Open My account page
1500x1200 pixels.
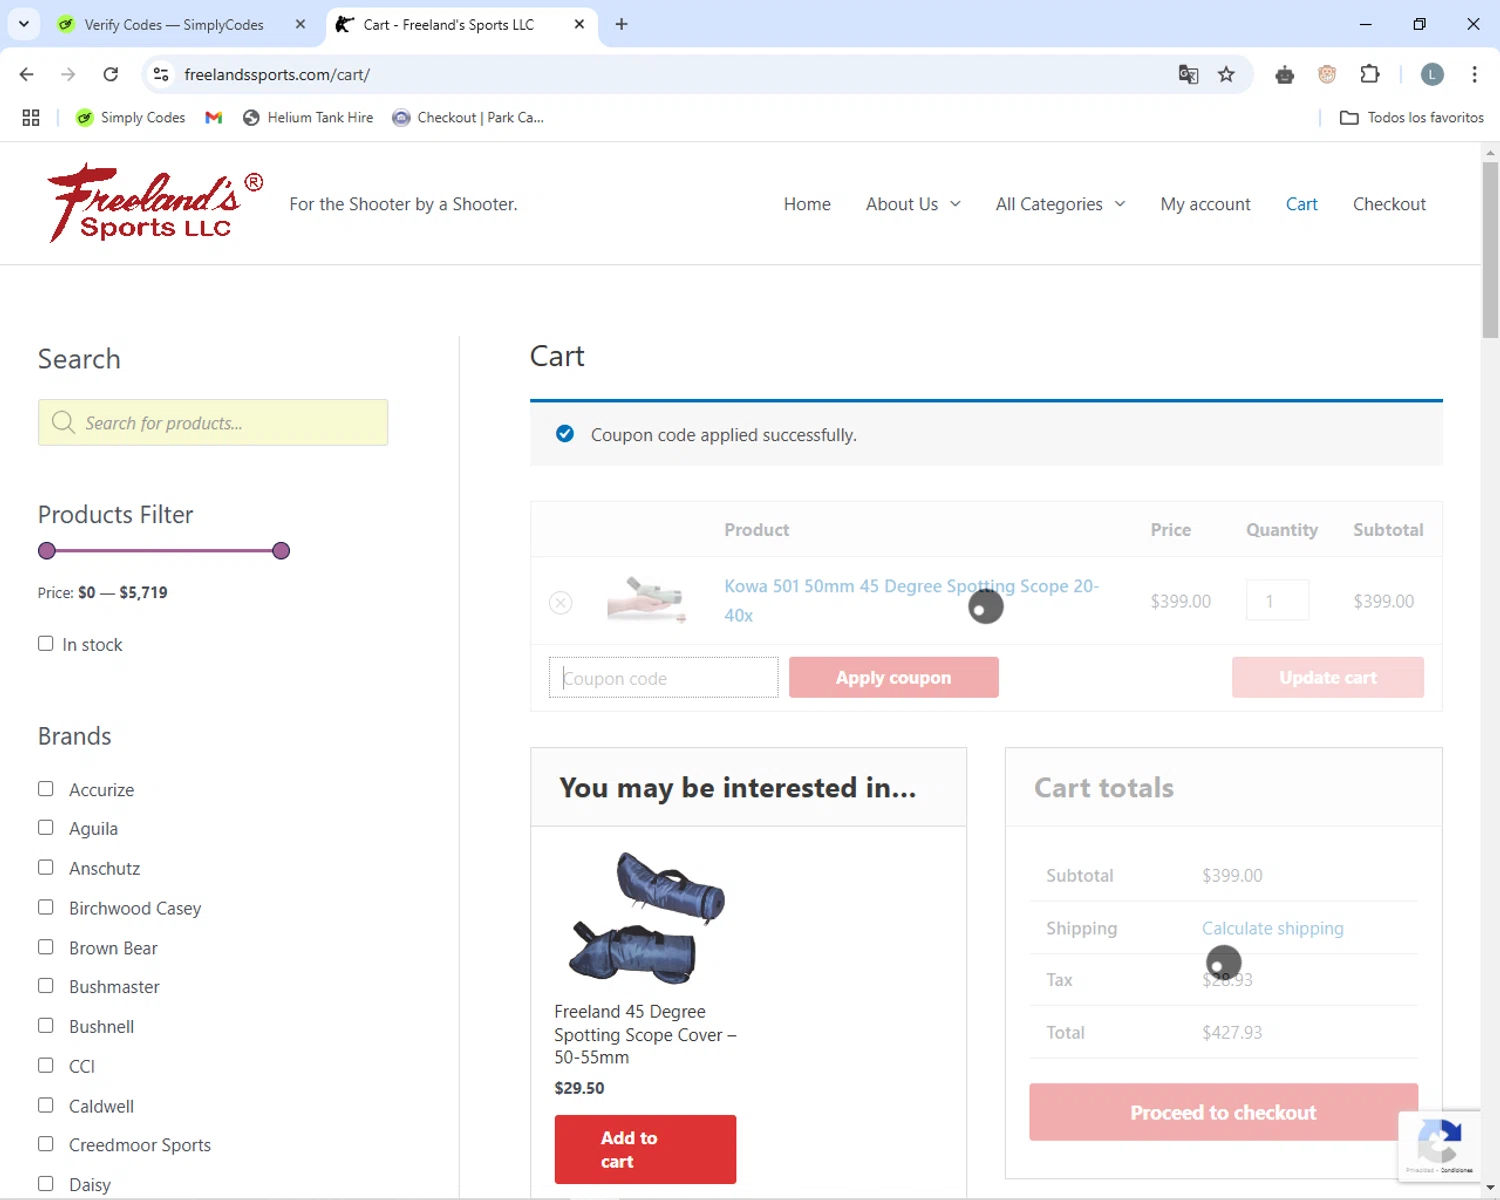(x=1205, y=204)
